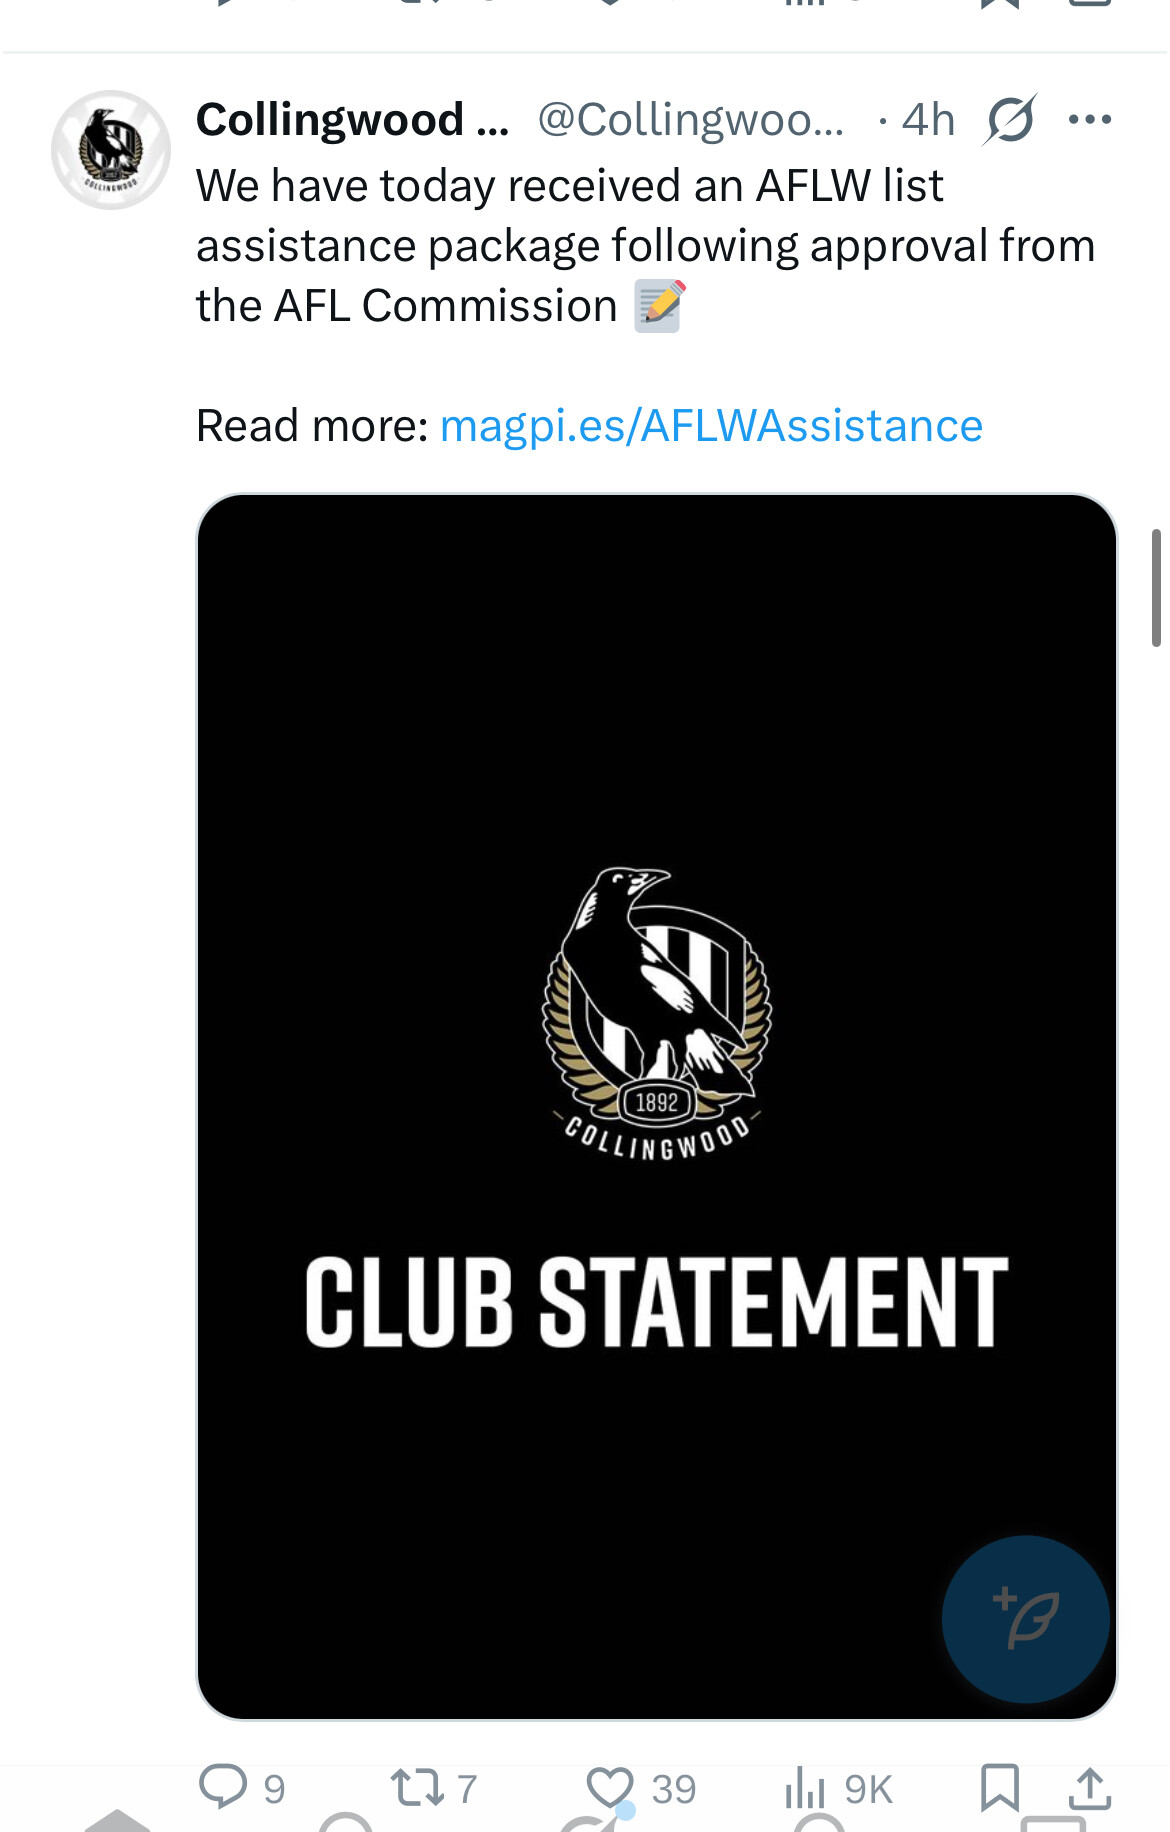Open Messages tab in bottom navigation

pyautogui.click(x=1052, y=1824)
